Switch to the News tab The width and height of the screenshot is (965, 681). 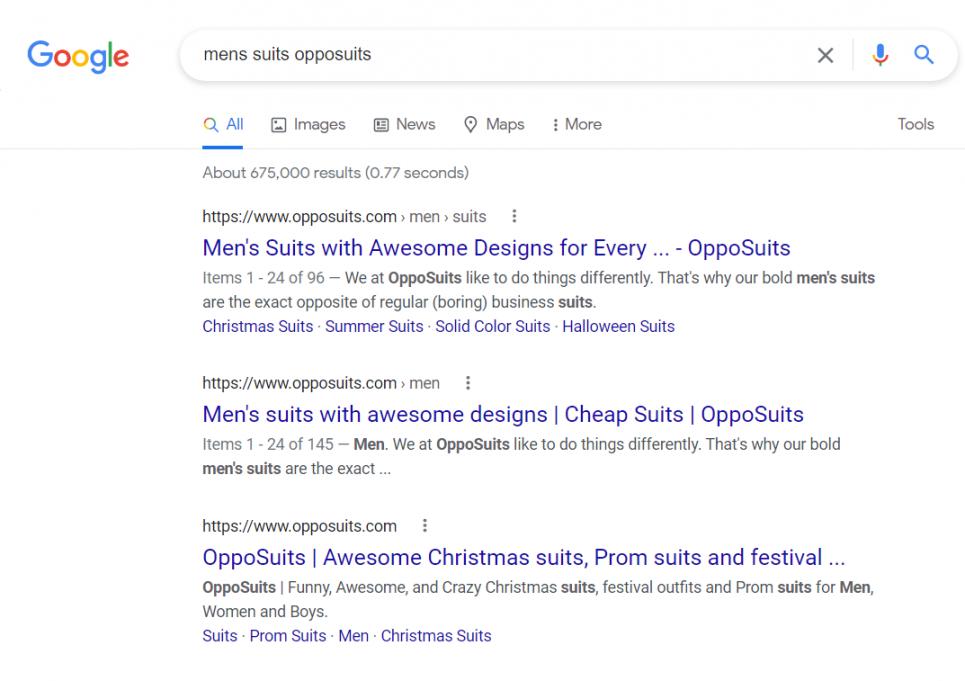[404, 125]
